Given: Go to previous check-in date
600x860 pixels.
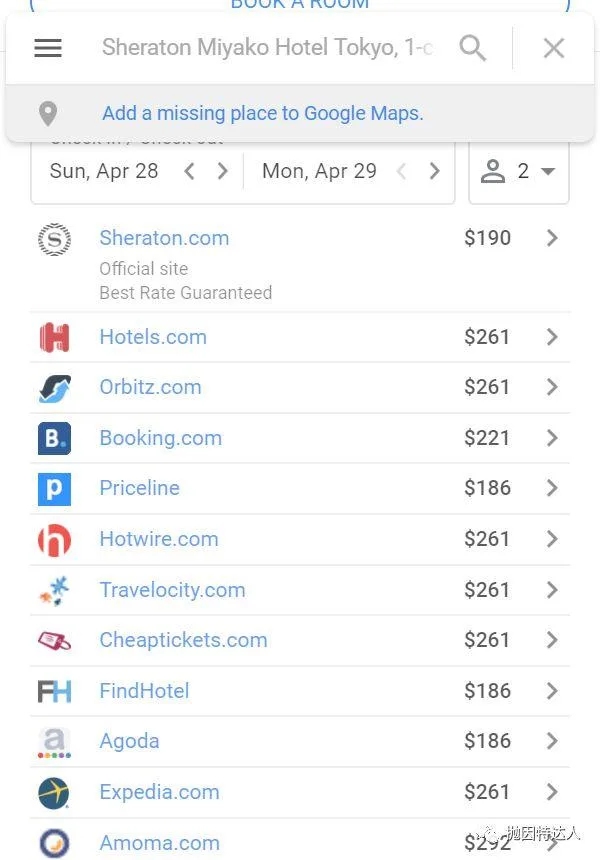Looking at the screenshot, I should click(x=190, y=172).
